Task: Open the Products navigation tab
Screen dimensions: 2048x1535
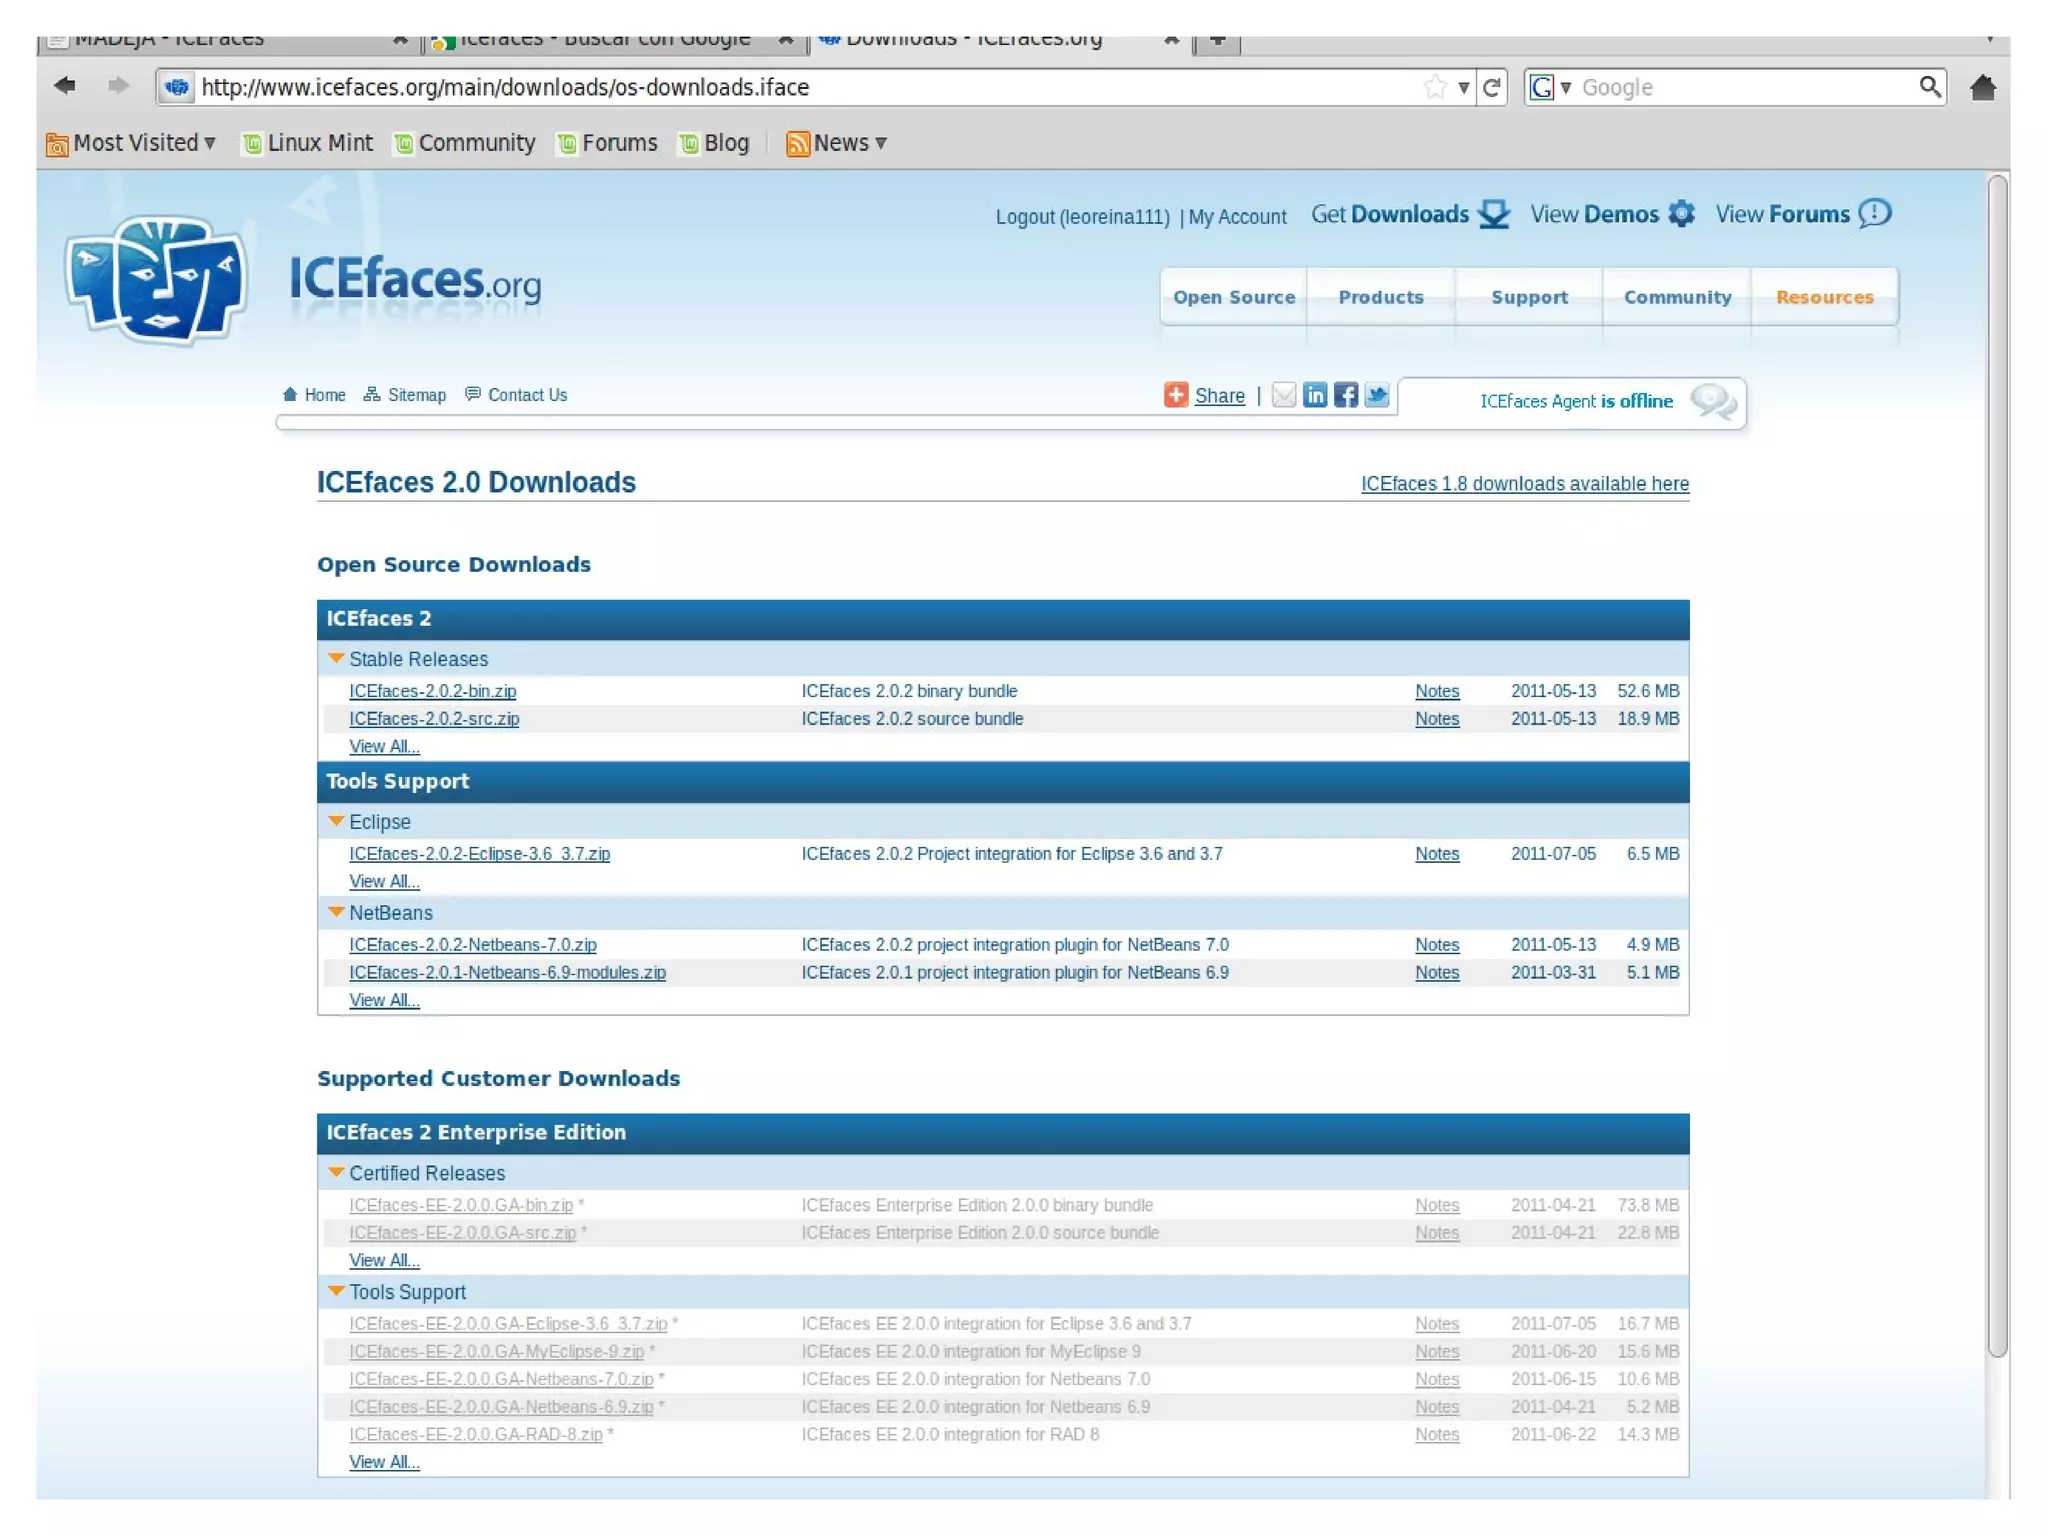Action: (x=1380, y=297)
